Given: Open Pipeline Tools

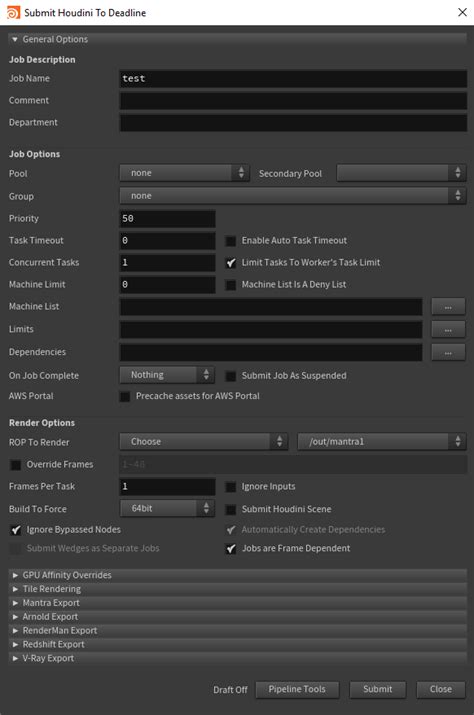Looking at the screenshot, I should (x=297, y=689).
